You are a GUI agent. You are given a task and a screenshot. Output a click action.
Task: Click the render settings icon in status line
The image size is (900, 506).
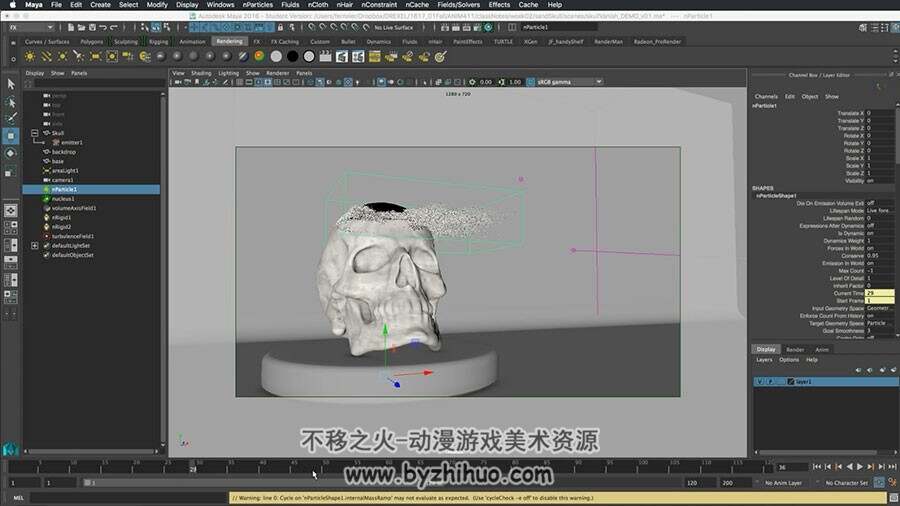[x=488, y=27]
